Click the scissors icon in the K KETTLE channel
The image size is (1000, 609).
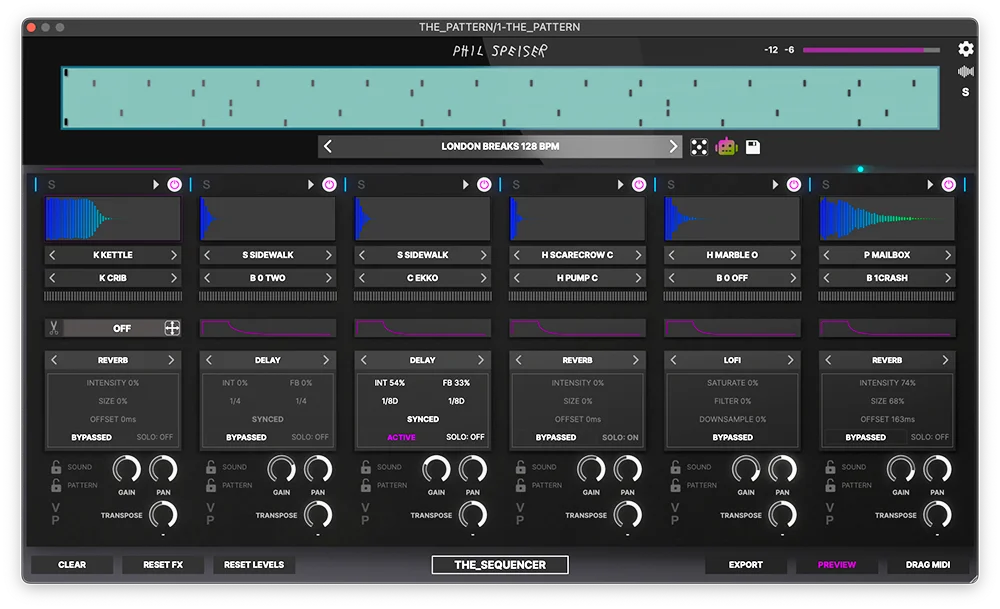(54, 328)
